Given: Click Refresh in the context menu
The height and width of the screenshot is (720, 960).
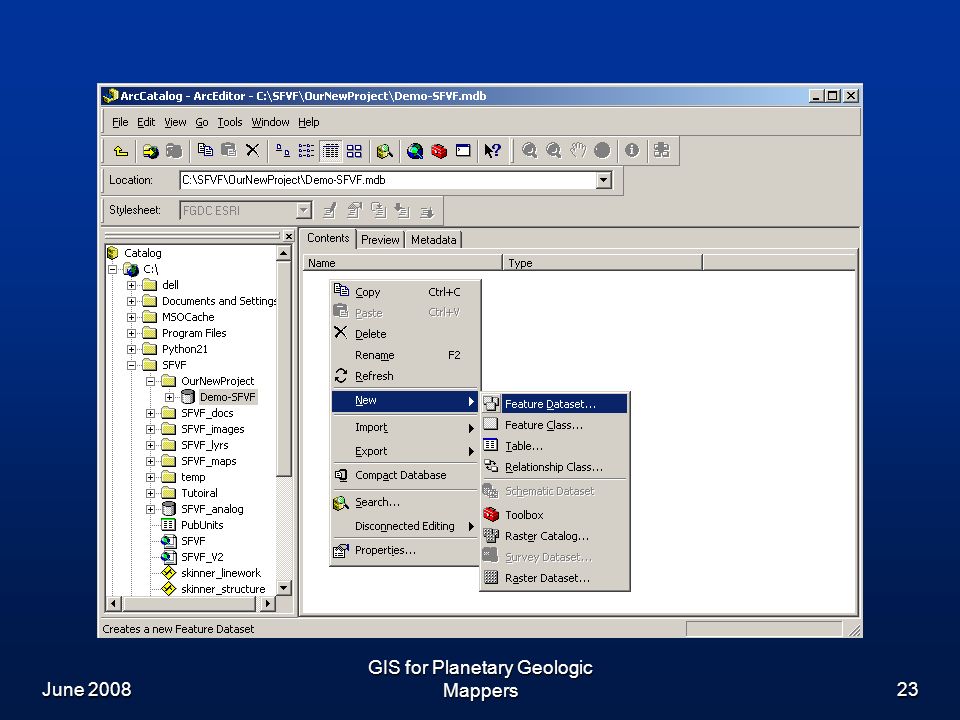Looking at the screenshot, I should 405,376.
